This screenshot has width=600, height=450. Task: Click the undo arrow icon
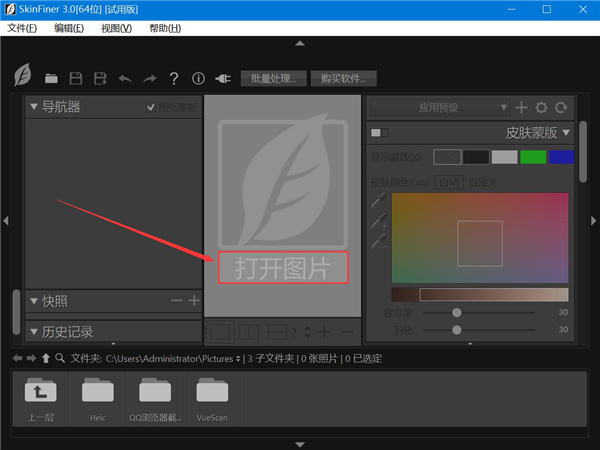pos(124,78)
